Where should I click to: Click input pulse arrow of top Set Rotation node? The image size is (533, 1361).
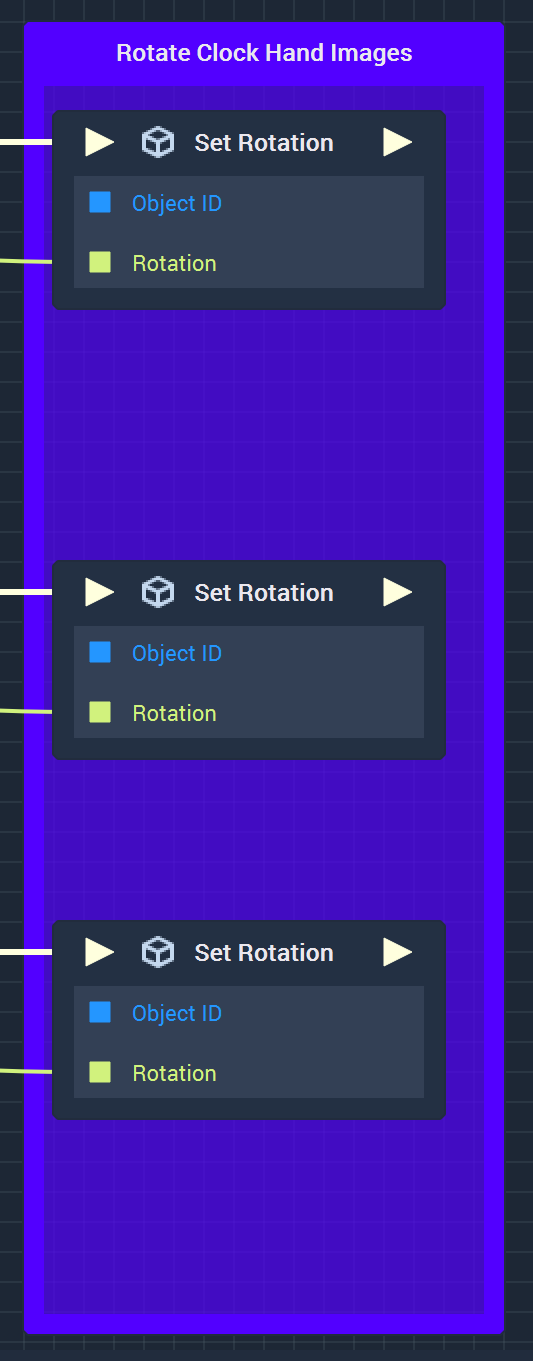click(99, 143)
